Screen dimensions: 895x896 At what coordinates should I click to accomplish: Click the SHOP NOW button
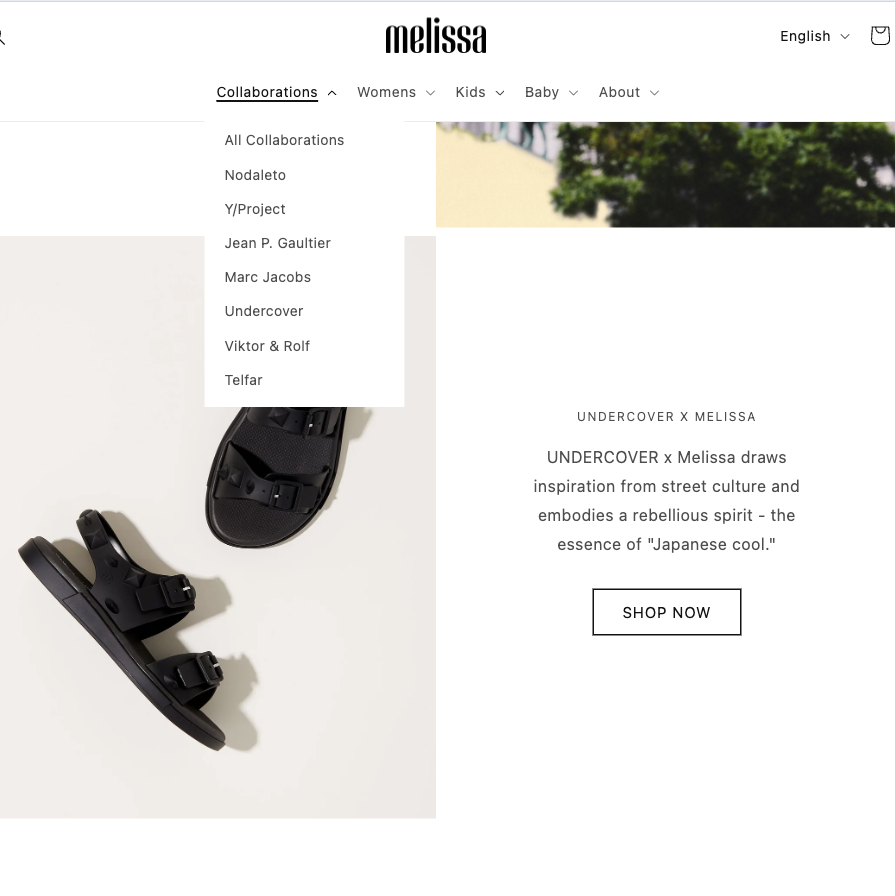pyautogui.click(x=666, y=613)
